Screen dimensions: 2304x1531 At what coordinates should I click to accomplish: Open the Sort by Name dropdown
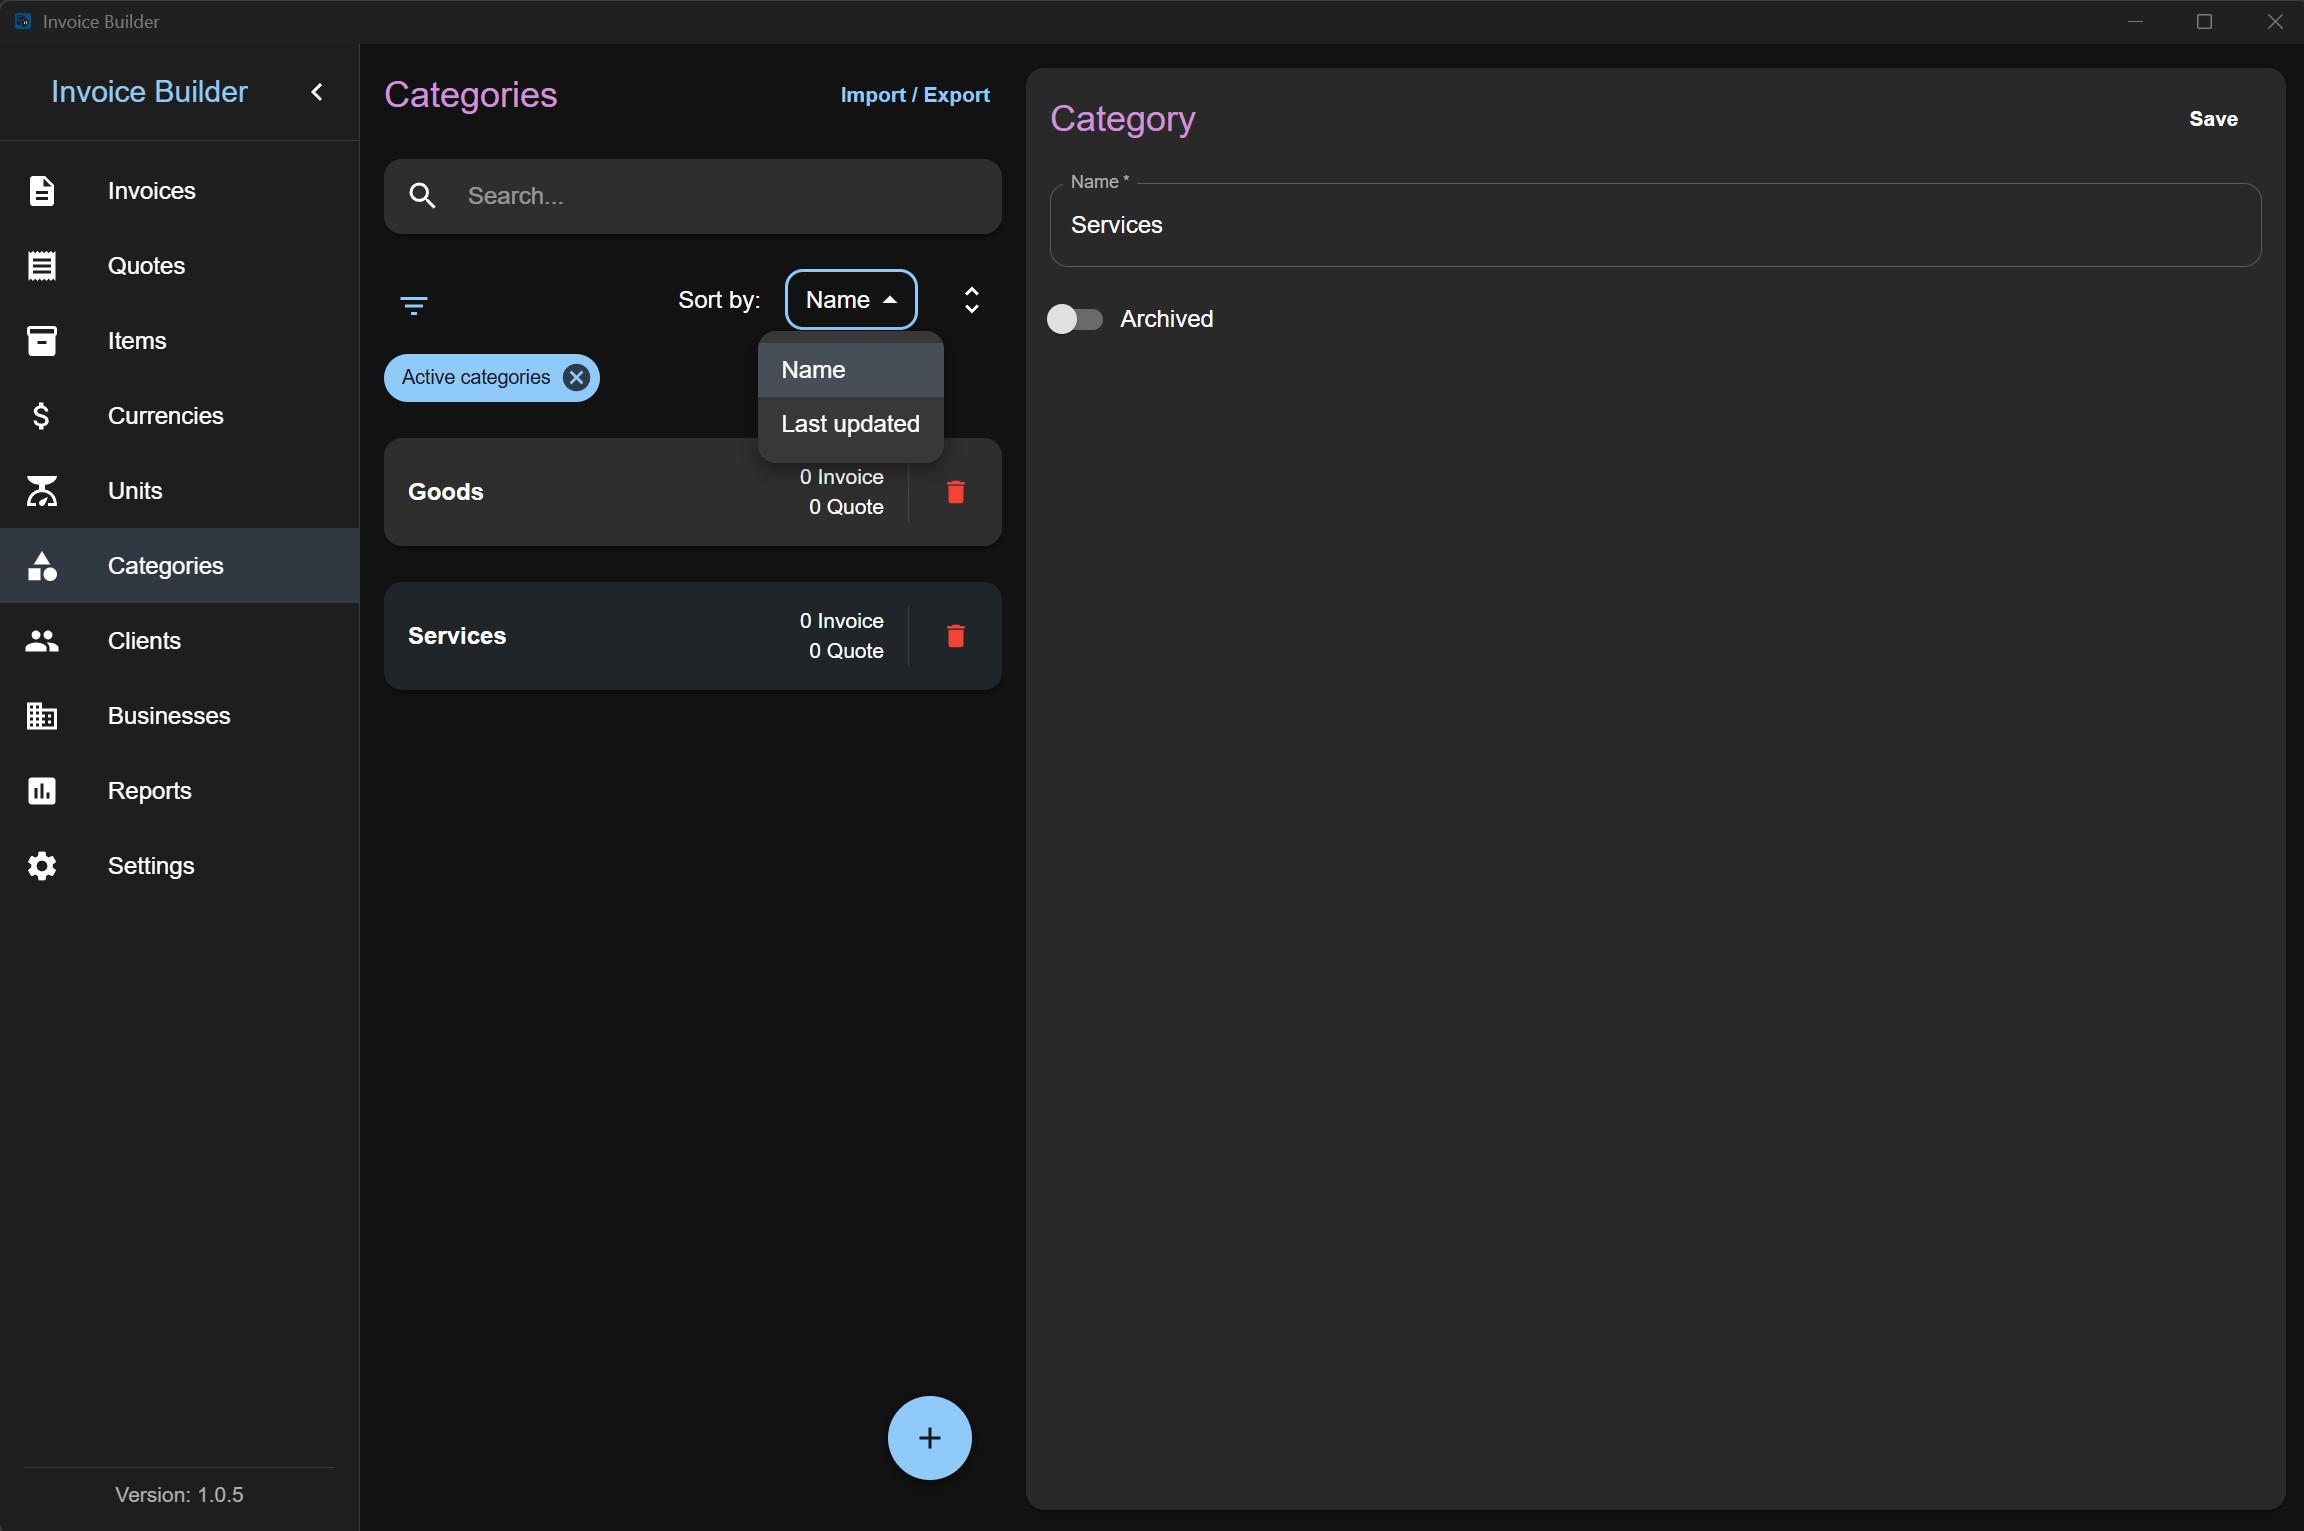[851, 300]
